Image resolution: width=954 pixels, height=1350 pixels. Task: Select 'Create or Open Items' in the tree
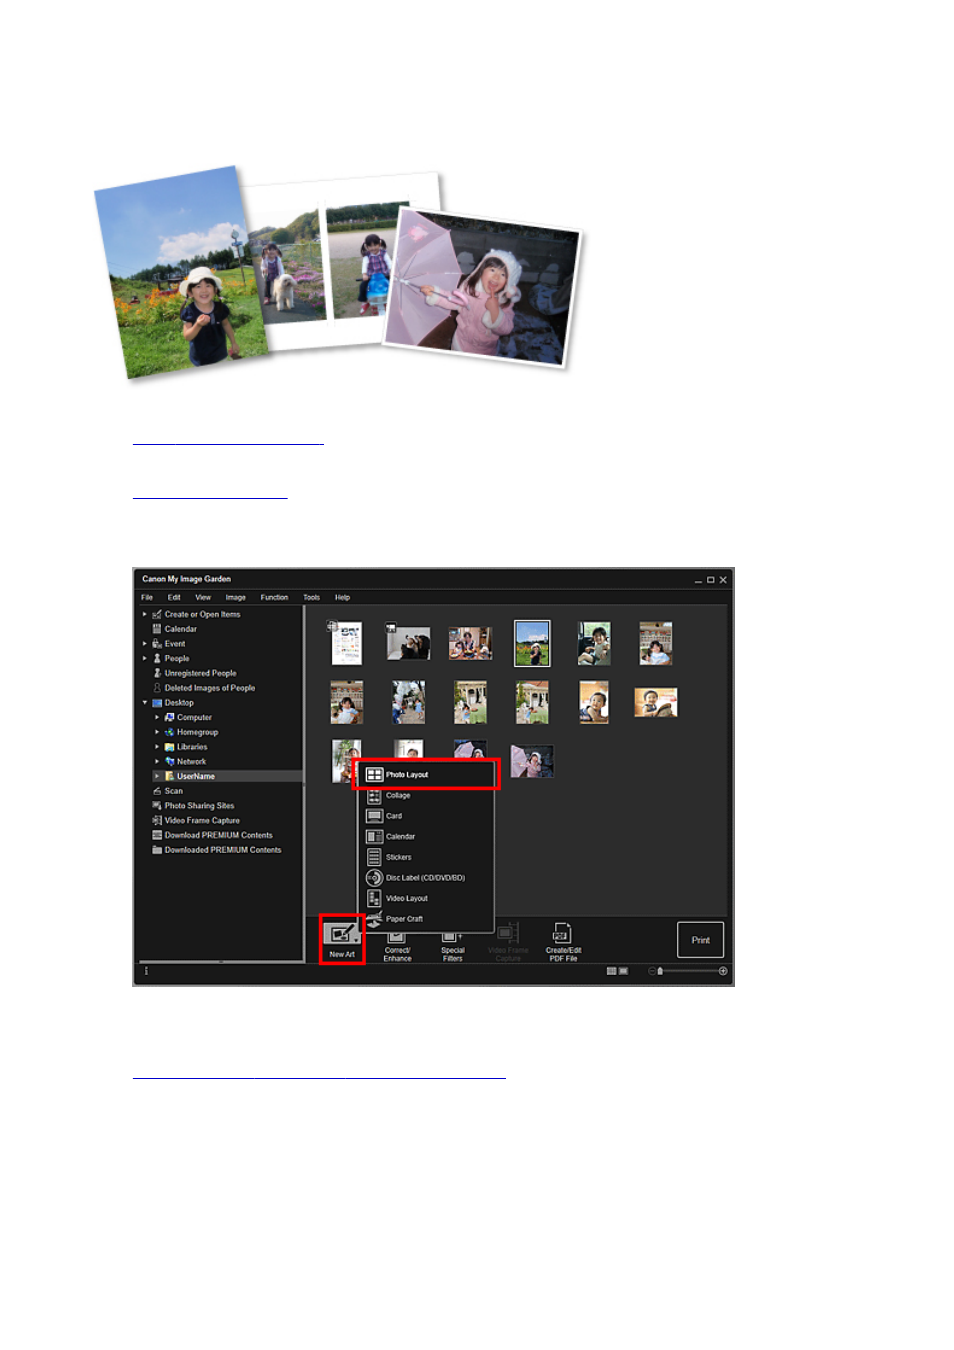pyautogui.click(x=202, y=615)
